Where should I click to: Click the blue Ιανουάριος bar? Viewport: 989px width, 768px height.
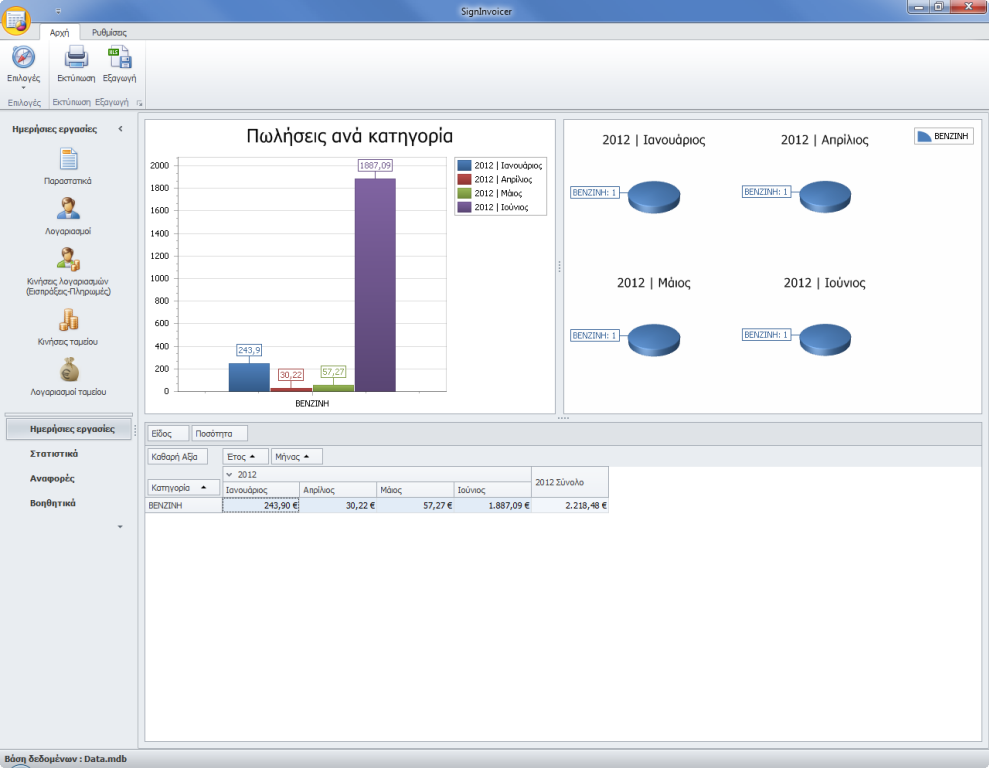click(x=249, y=377)
